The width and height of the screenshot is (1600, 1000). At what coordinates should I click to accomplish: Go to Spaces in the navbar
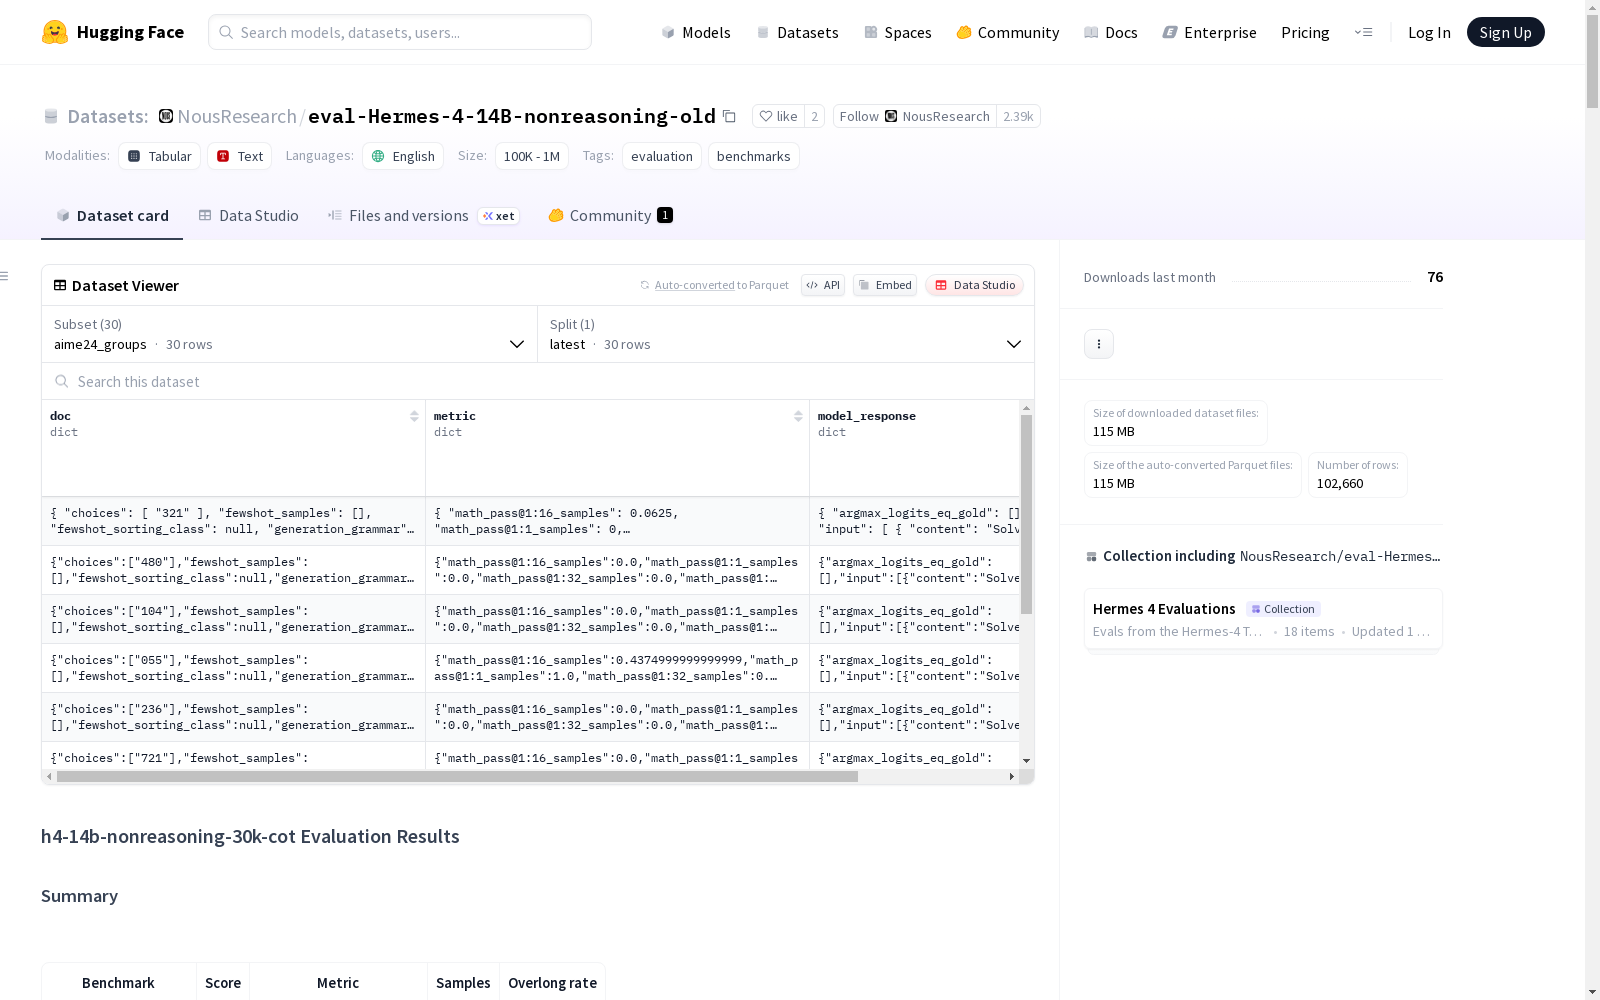[898, 32]
